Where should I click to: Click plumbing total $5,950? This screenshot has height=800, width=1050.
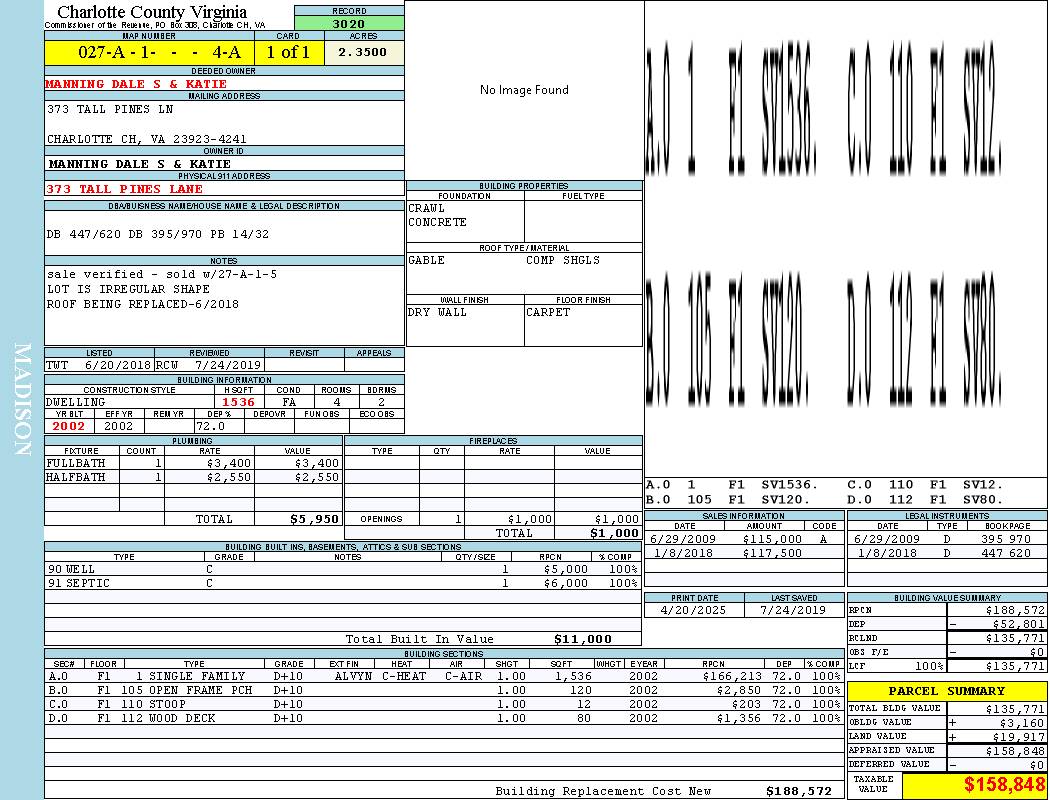click(315, 519)
